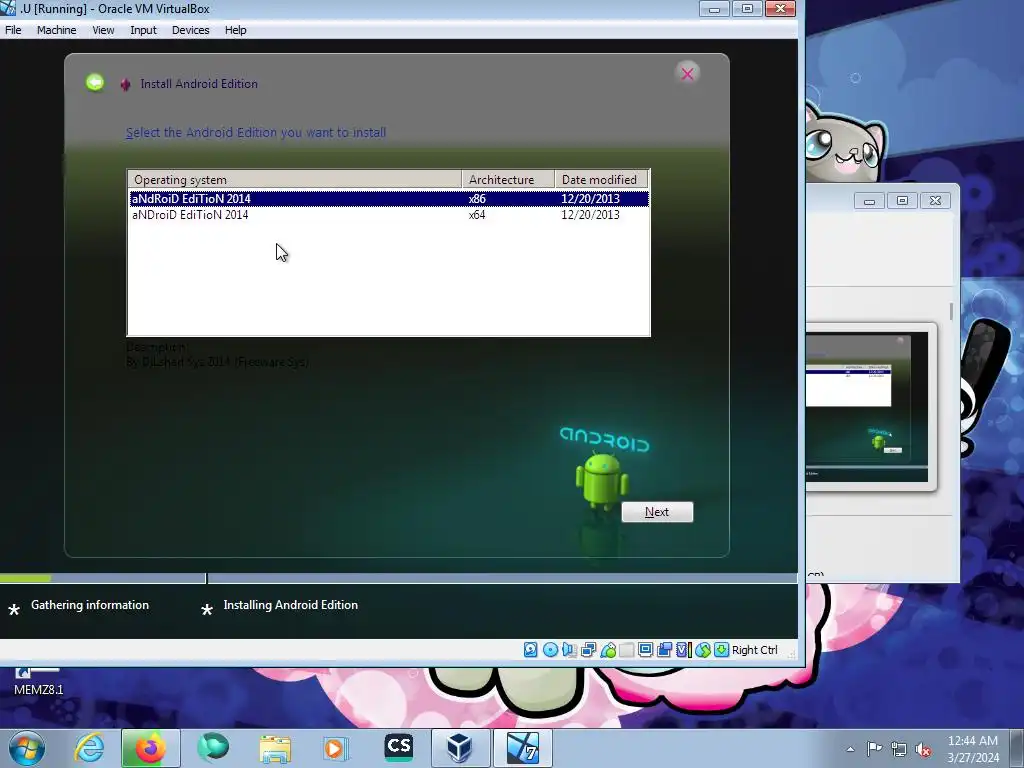Image resolution: width=1024 pixels, height=768 pixels.
Task: Click the Architecture column header
Action: coord(508,180)
